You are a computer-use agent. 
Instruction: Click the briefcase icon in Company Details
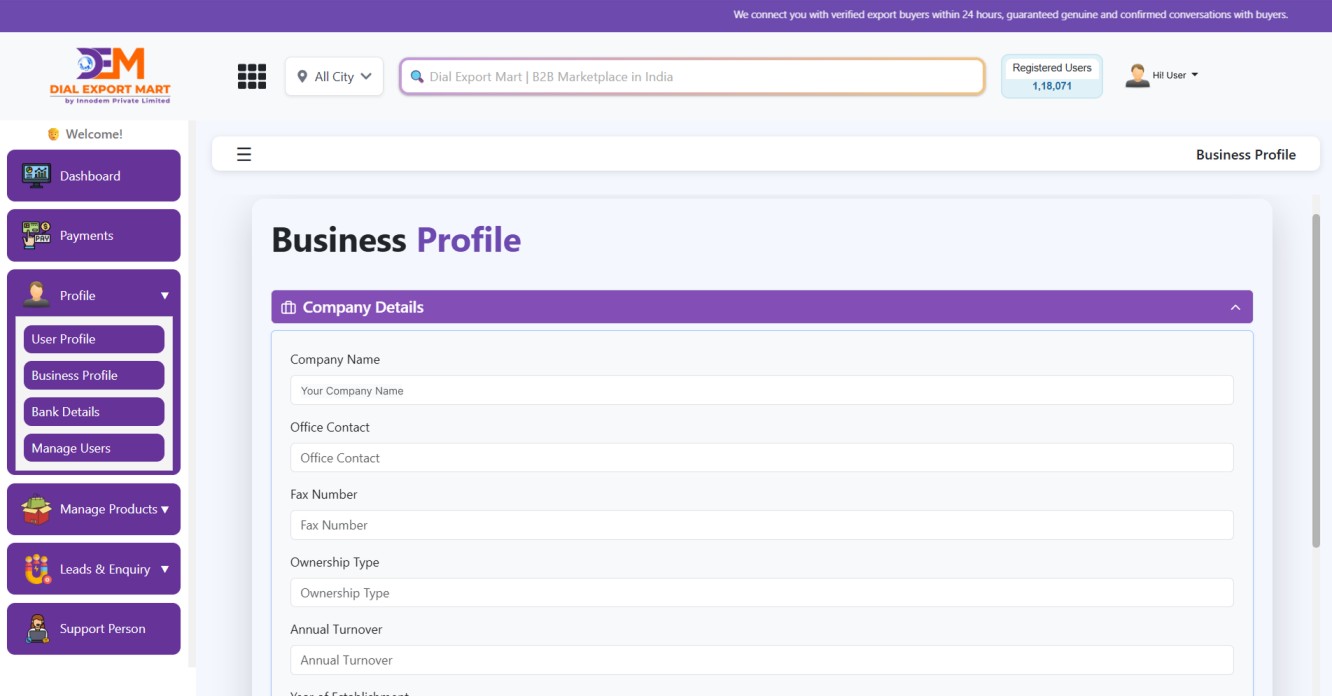289,307
